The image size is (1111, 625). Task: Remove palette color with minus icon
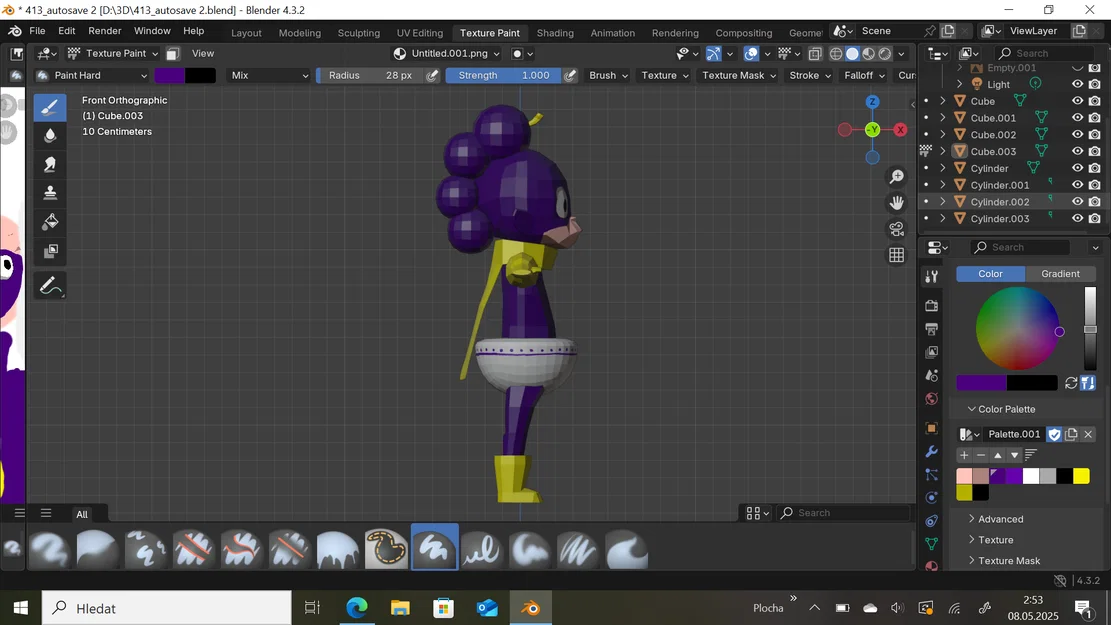point(981,455)
